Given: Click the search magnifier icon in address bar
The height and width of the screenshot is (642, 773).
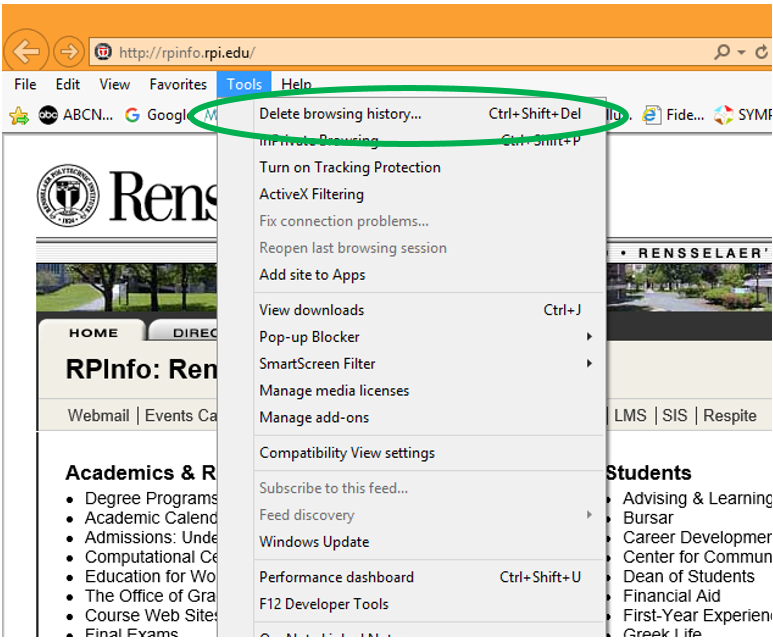Looking at the screenshot, I should pos(722,51).
